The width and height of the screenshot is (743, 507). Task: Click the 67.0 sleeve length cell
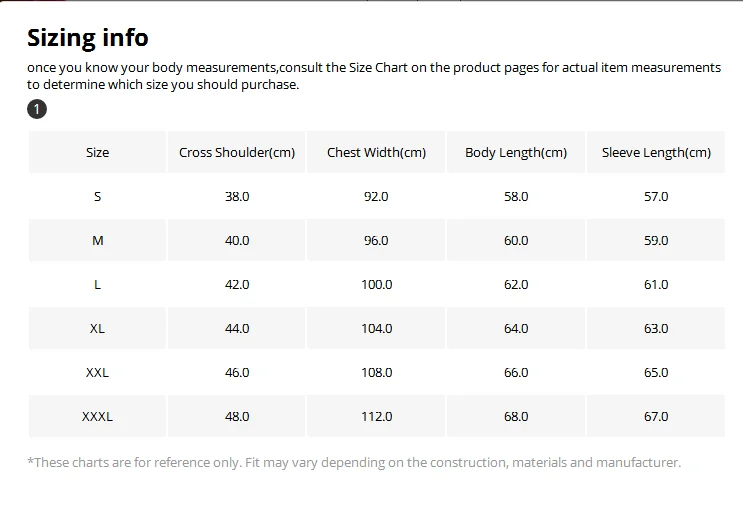pos(656,417)
